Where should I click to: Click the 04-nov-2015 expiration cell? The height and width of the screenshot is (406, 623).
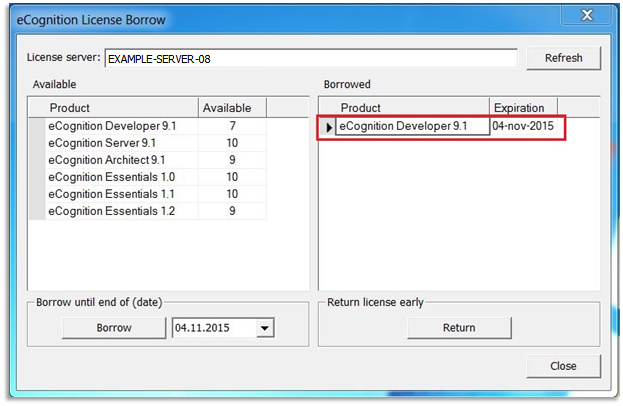(x=523, y=126)
